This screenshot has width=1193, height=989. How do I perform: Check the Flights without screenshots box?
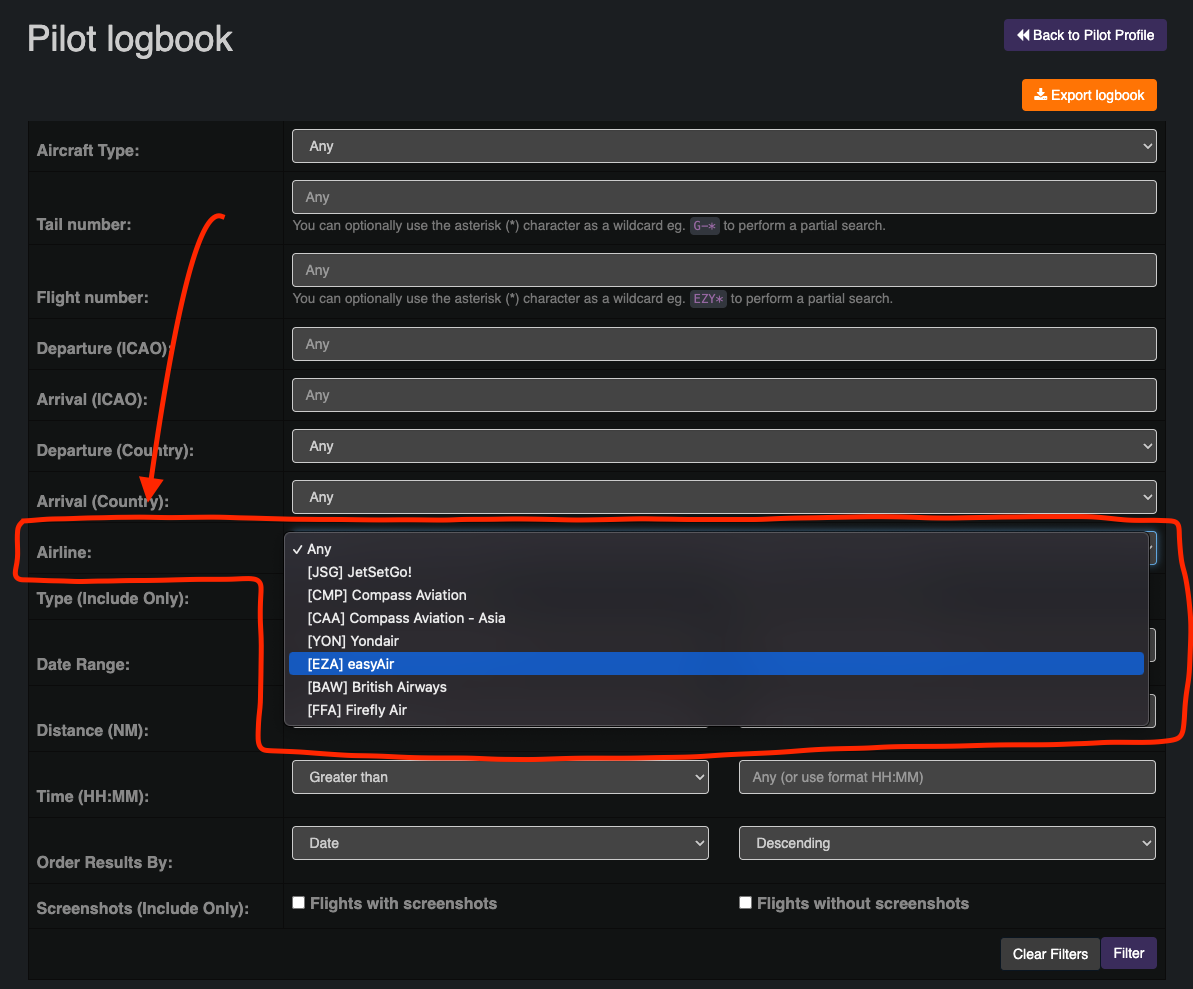click(x=745, y=901)
